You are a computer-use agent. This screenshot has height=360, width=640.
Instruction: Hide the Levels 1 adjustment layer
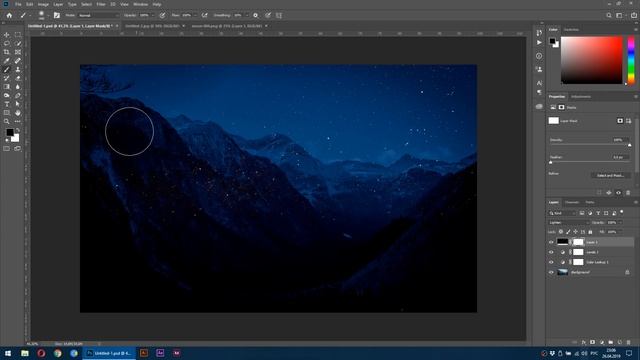point(551,252)
